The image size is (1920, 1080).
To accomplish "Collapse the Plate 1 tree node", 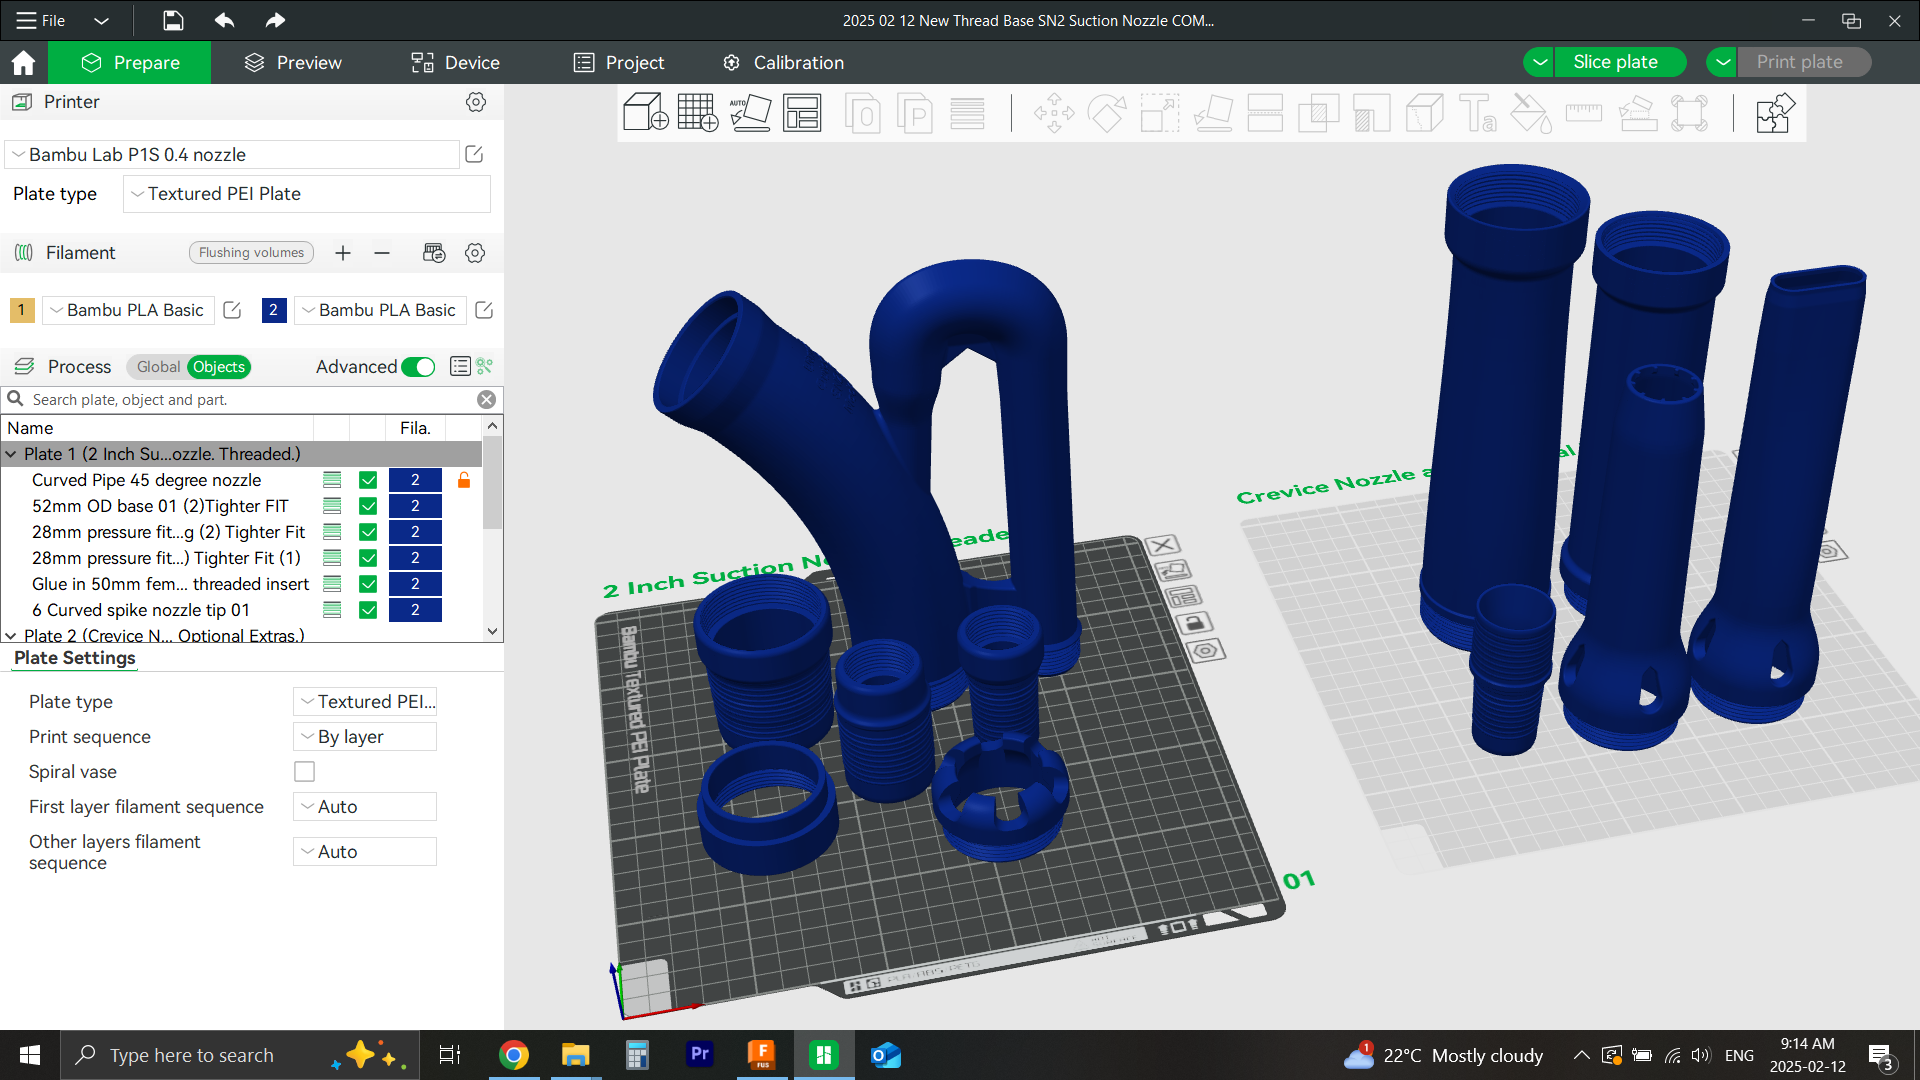I will (11, 454).
